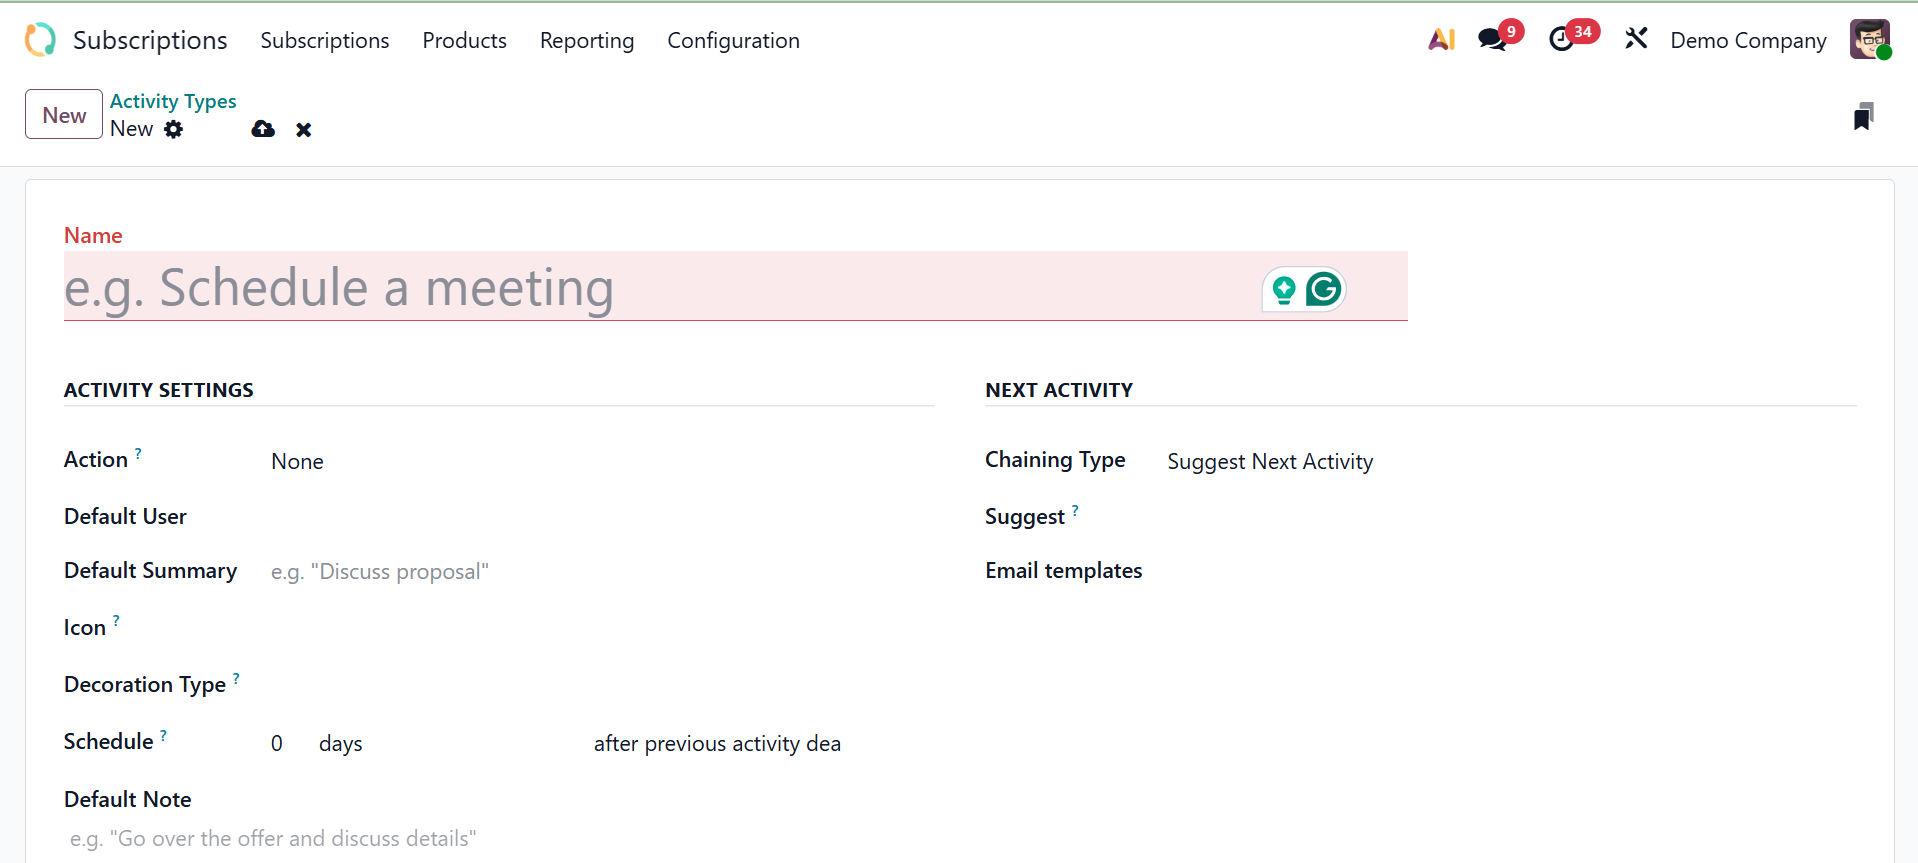
Task: Open the activities clock icon
Action: [1561, 40]
